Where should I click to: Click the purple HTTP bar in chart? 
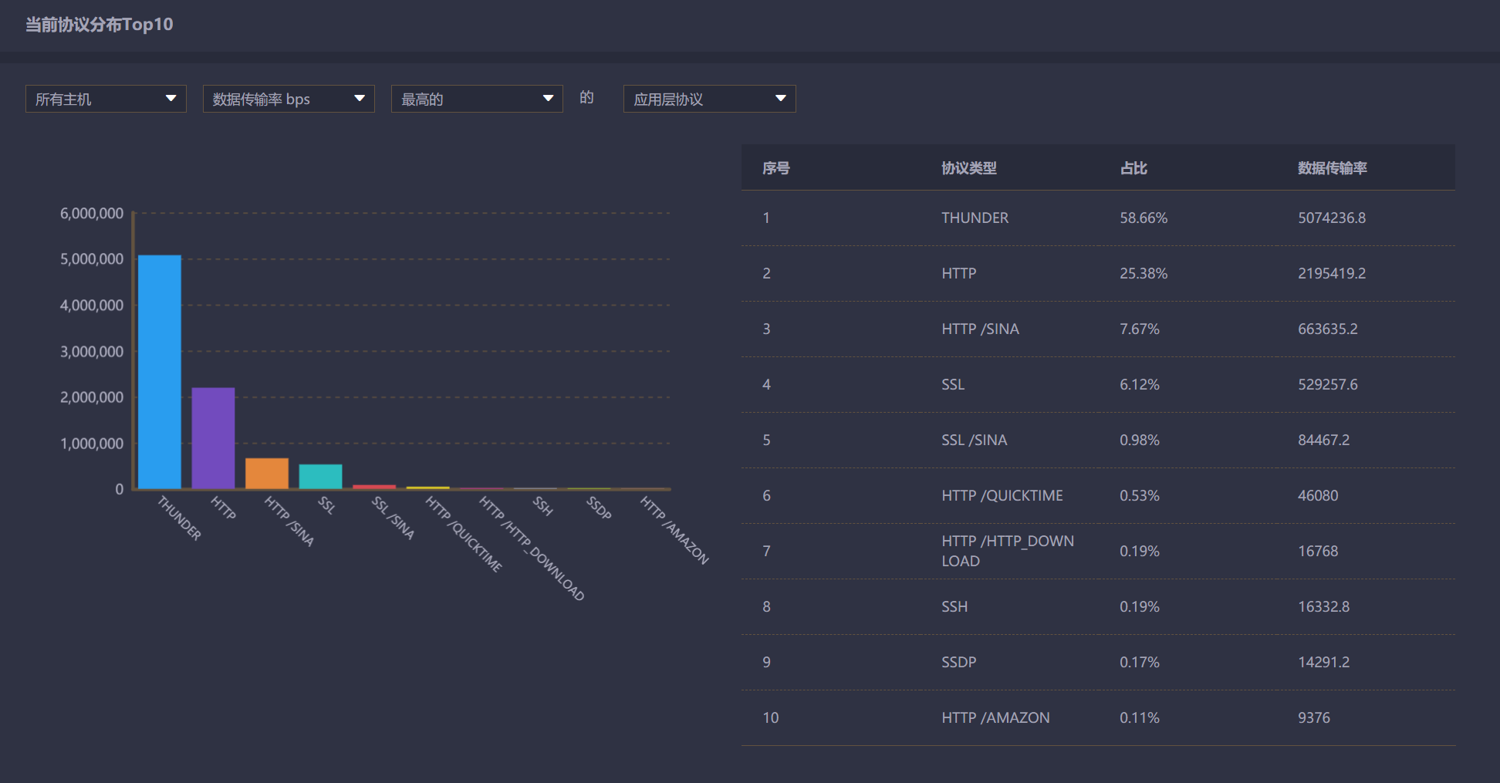[213, 438]
